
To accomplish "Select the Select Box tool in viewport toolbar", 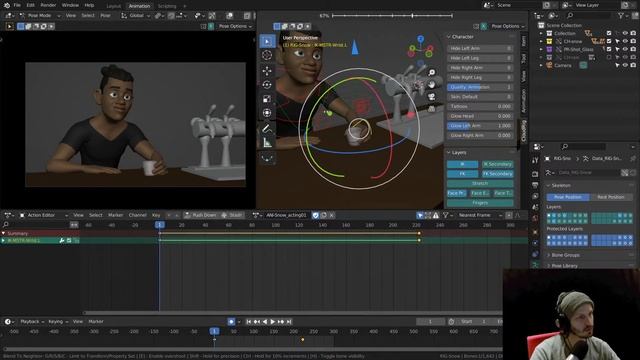I will coord(267,41).
